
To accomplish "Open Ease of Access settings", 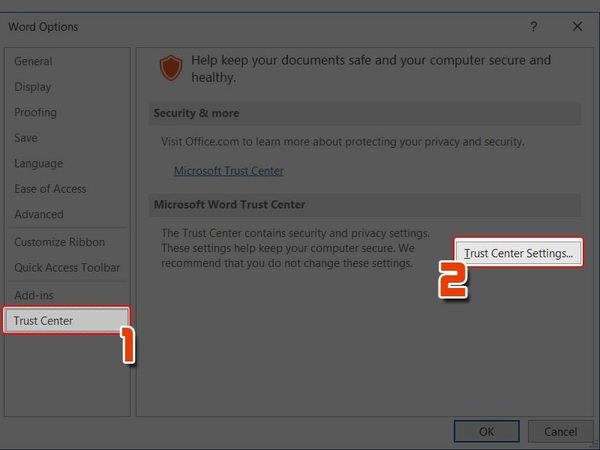I will [x=50, y=189].
